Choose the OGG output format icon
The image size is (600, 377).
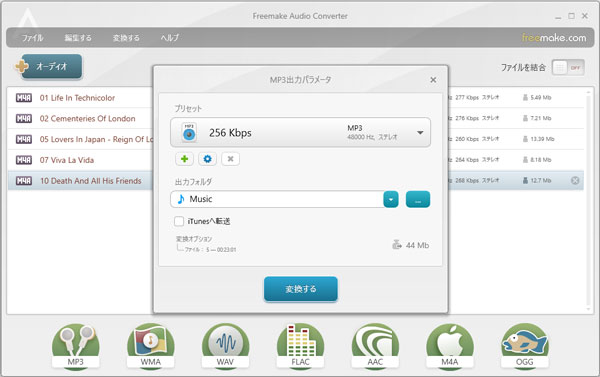point(525,346)
